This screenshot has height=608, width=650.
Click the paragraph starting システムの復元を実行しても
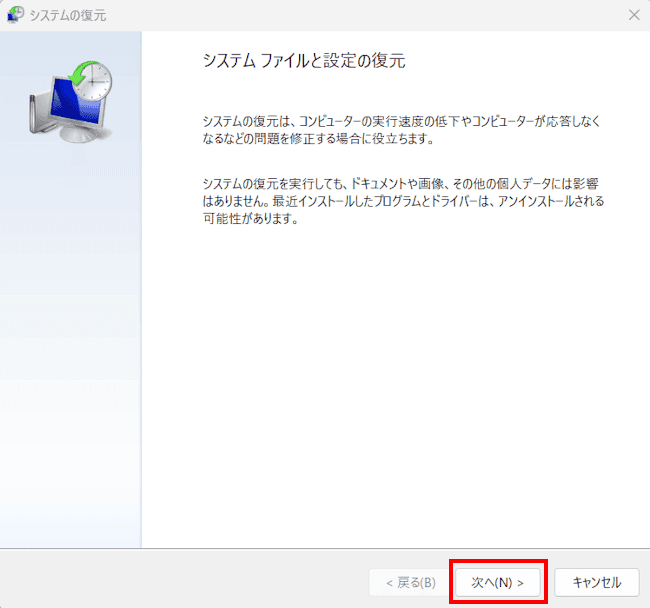(403, 201)
